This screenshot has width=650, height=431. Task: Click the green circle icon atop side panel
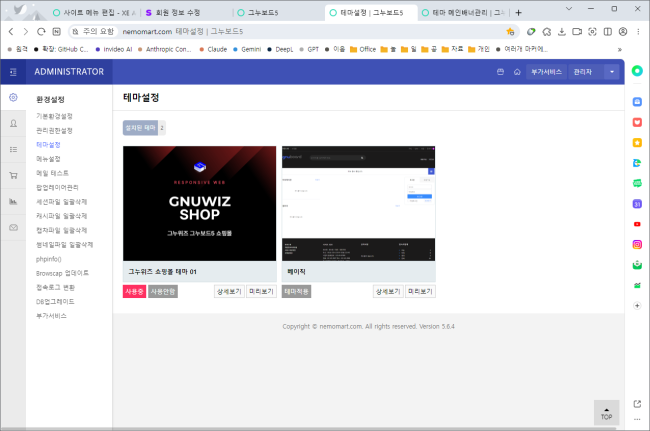pyautogui.click(x=637, y=71)
